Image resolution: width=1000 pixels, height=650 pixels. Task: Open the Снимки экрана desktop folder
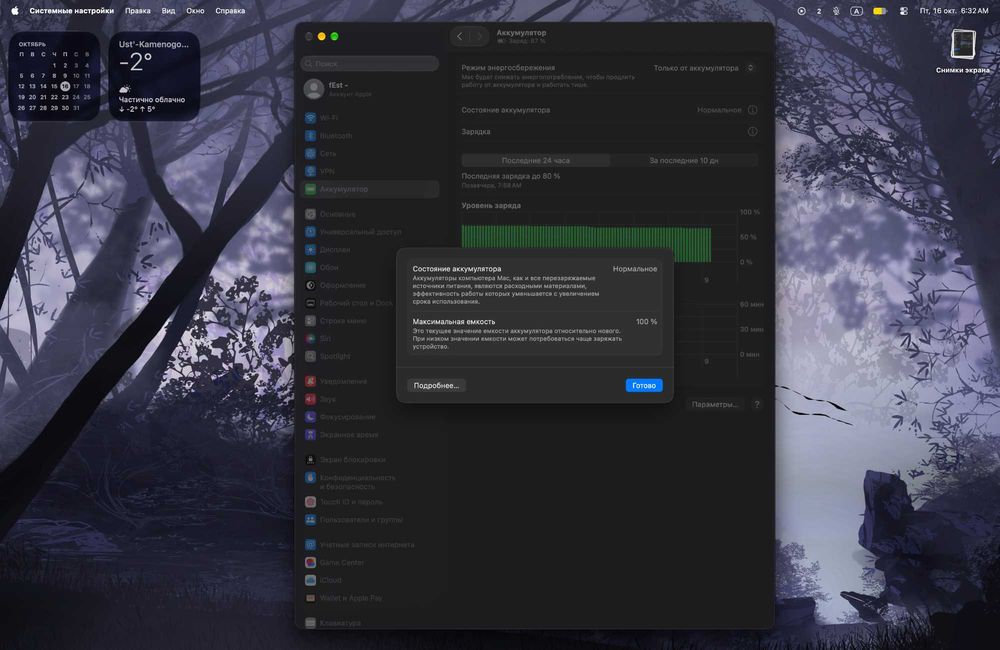[962, 51]
